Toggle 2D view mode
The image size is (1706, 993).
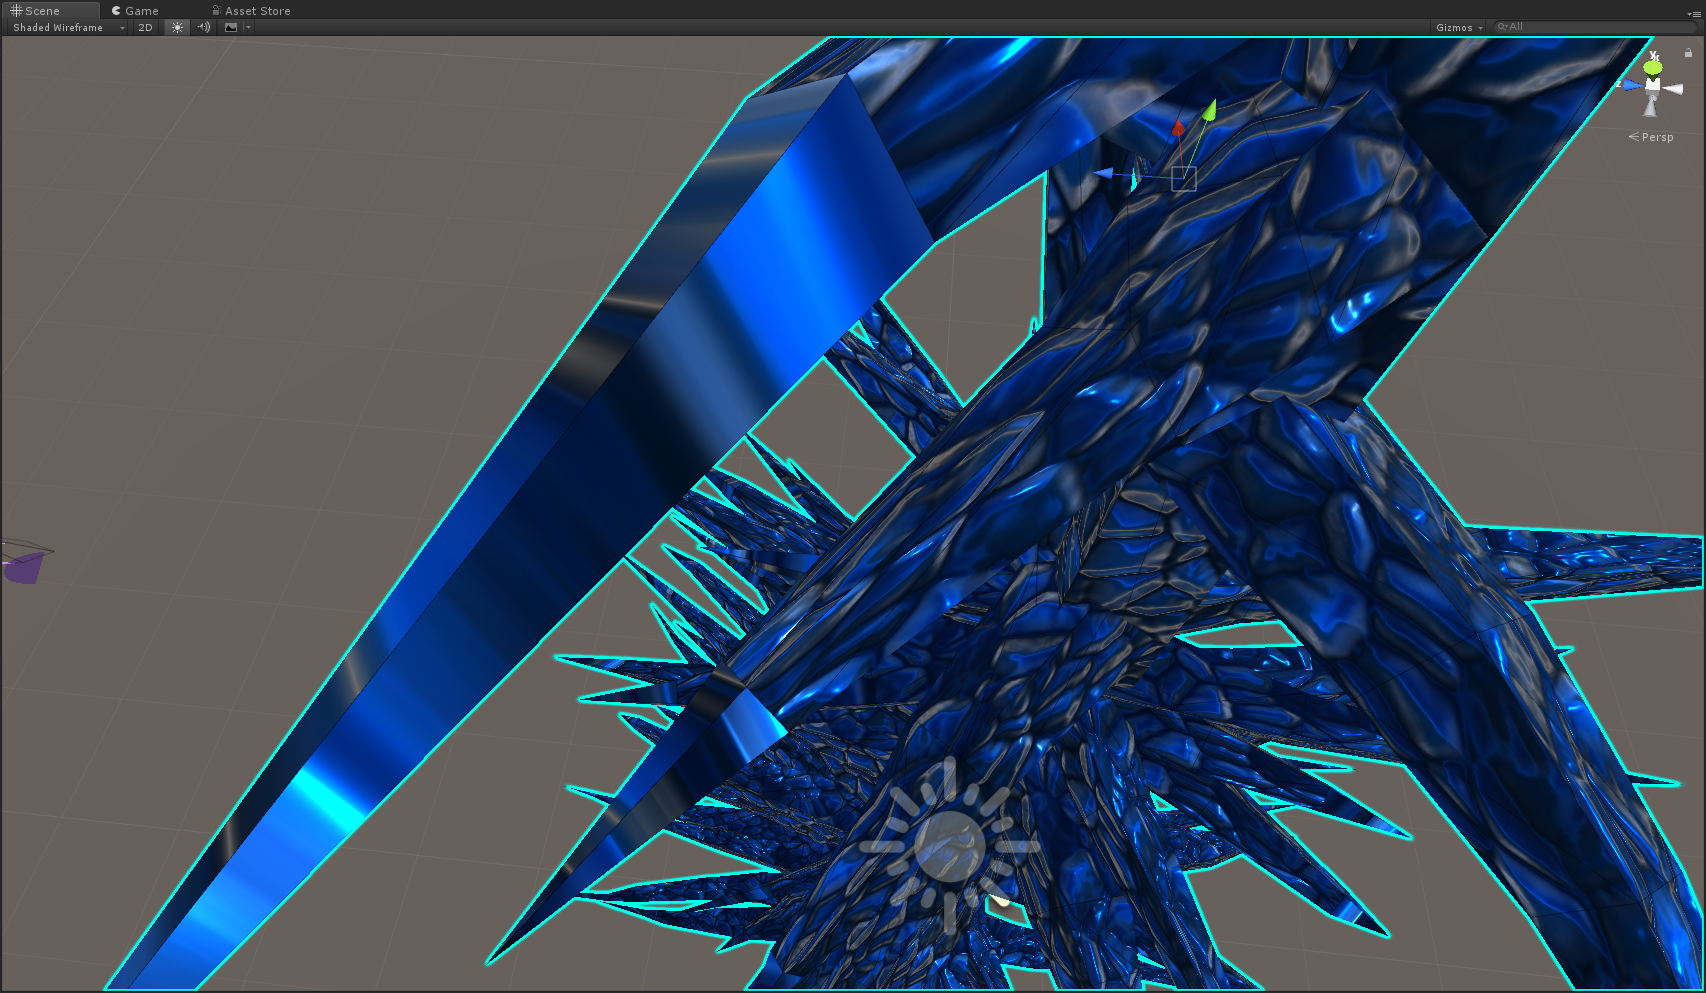tap(145, 28)
